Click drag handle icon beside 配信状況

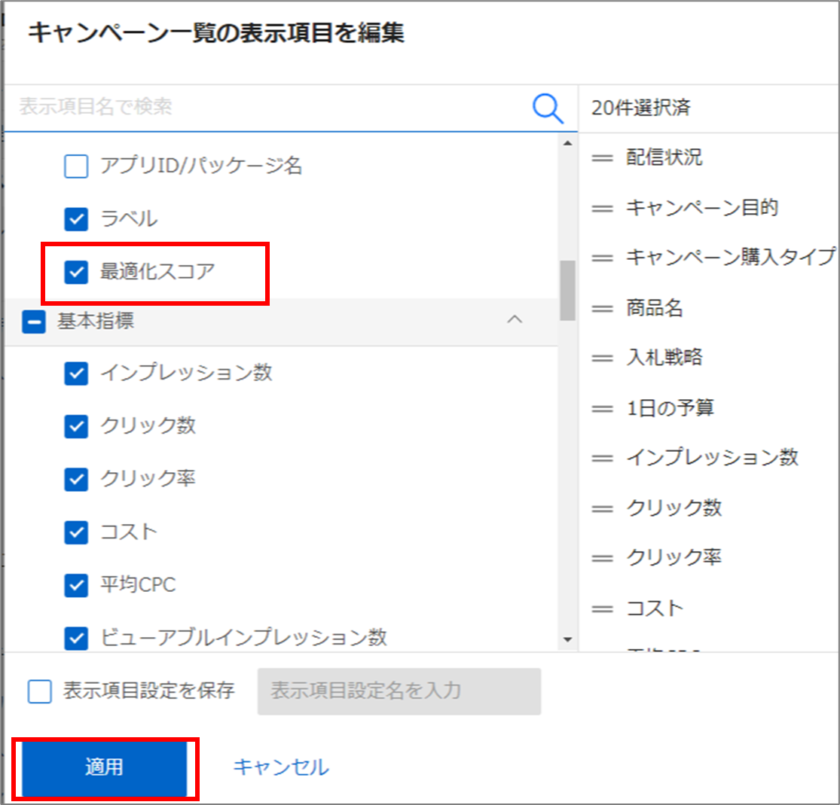click(x=602, y=157)
